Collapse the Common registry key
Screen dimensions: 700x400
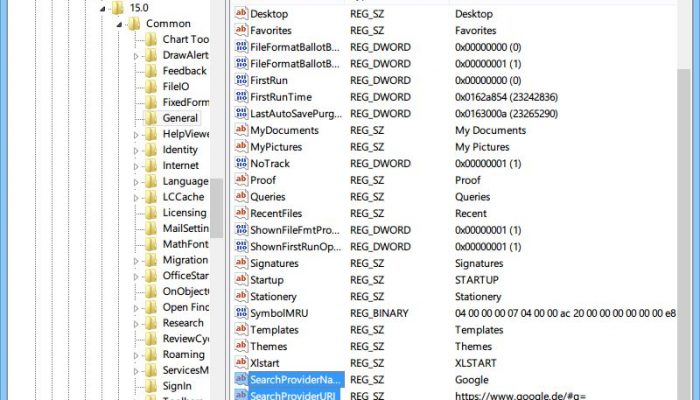[119, 24]
